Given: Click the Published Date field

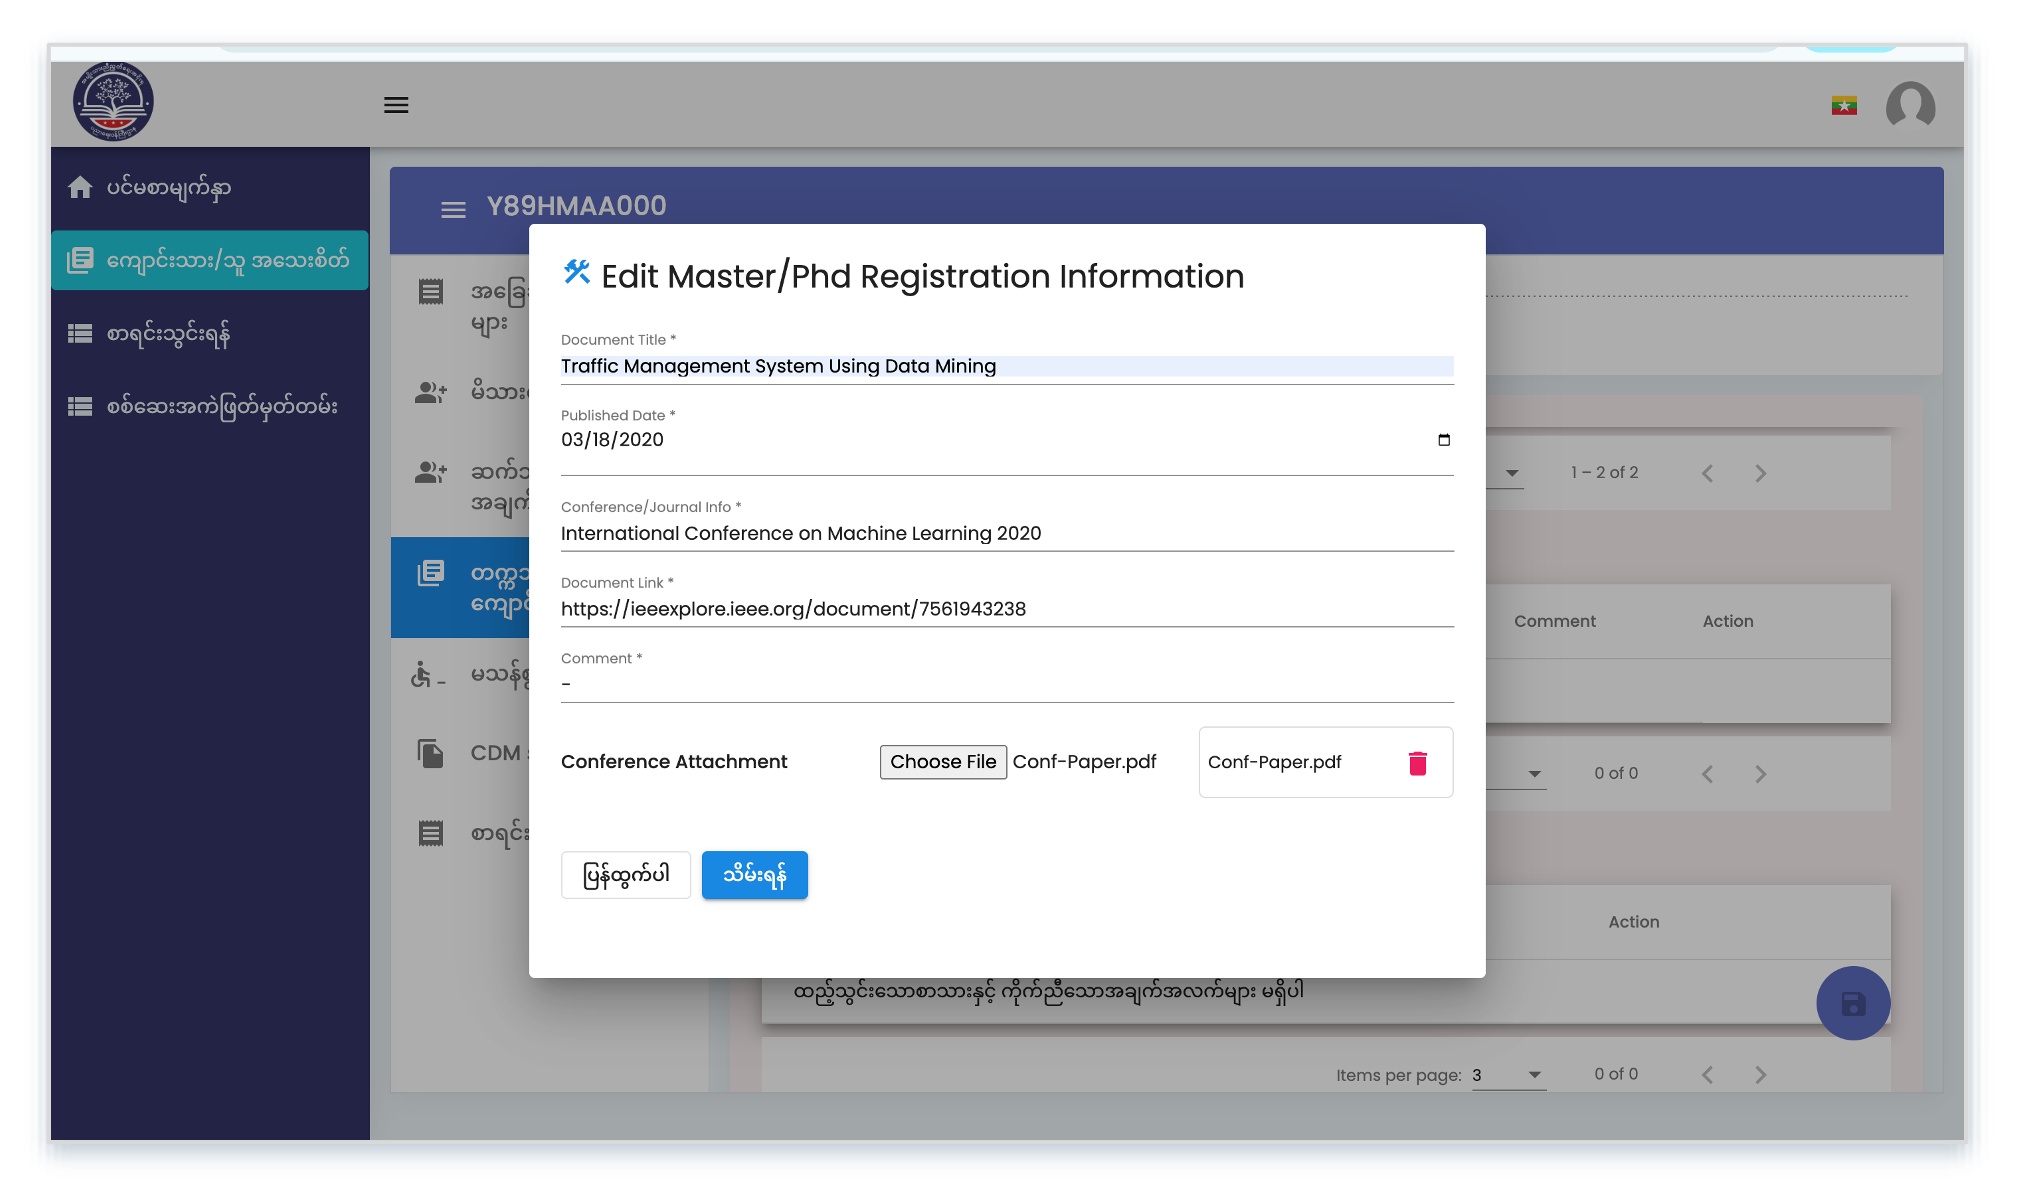Looking at the screenshot, I should (x=1007, y=440).
